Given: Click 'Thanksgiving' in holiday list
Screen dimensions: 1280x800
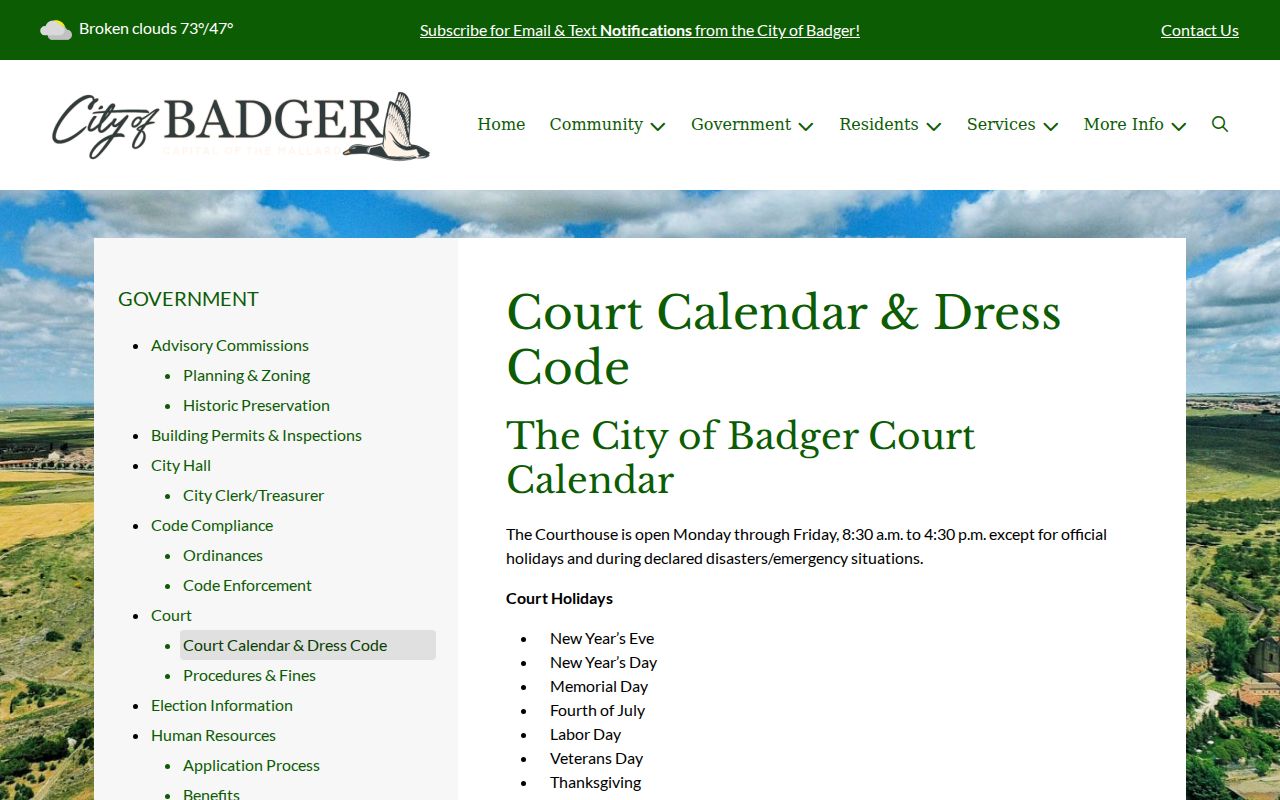Looking at the screenshot, I should (x=595, y=782).
